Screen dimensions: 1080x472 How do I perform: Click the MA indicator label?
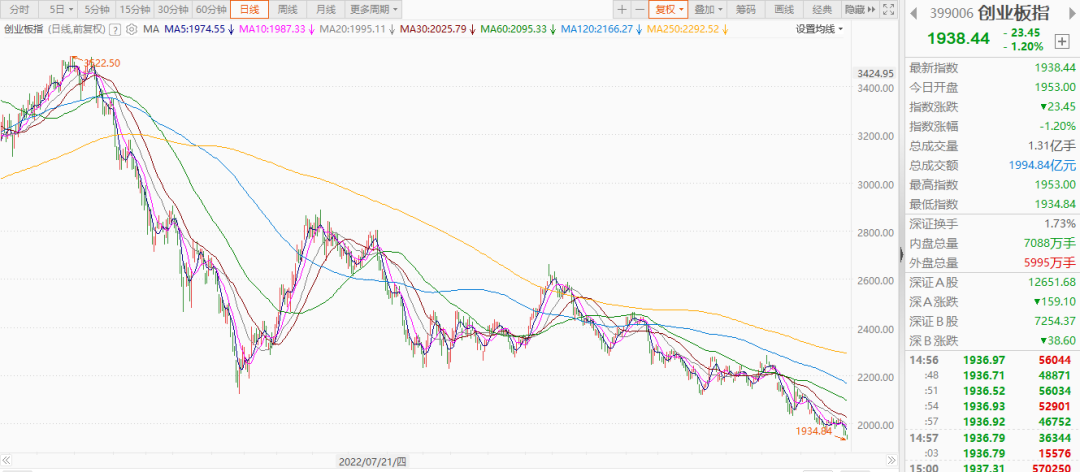152,29
